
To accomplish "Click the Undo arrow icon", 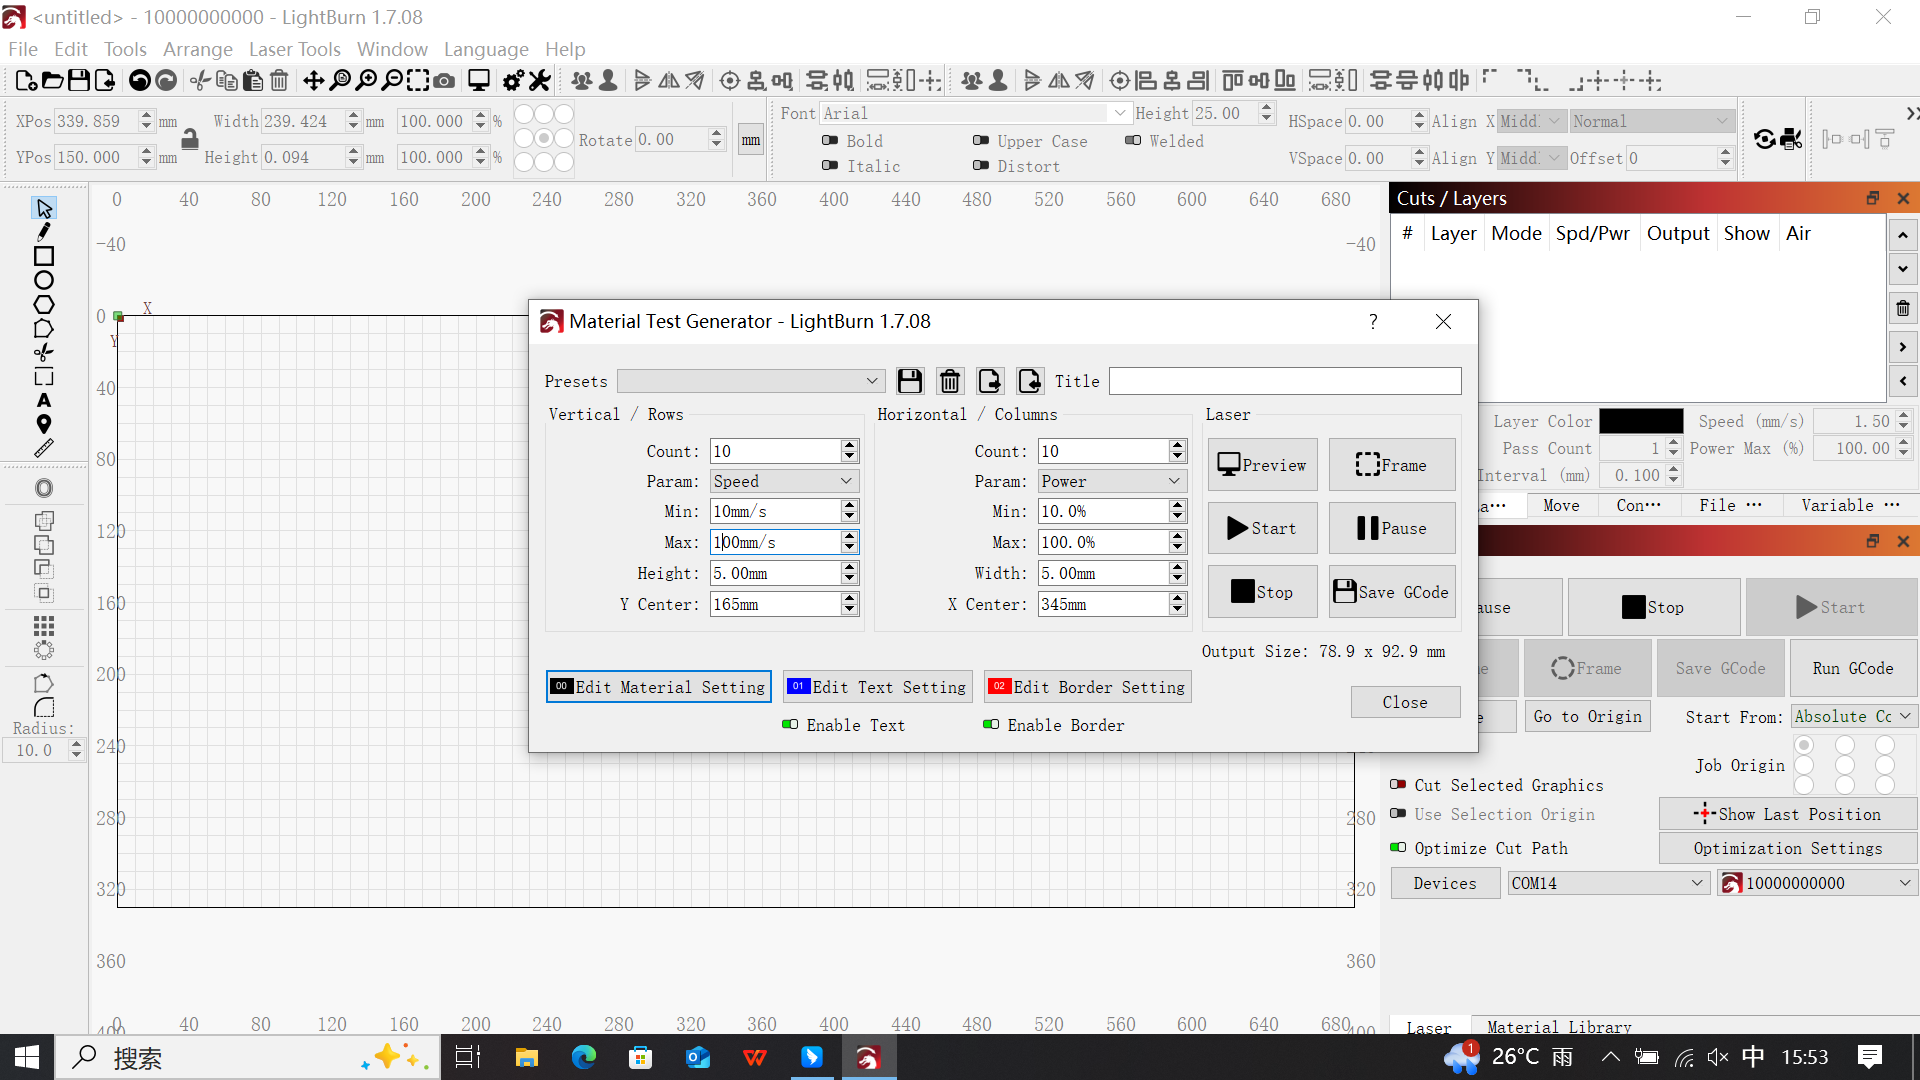I will coord(140,81).
